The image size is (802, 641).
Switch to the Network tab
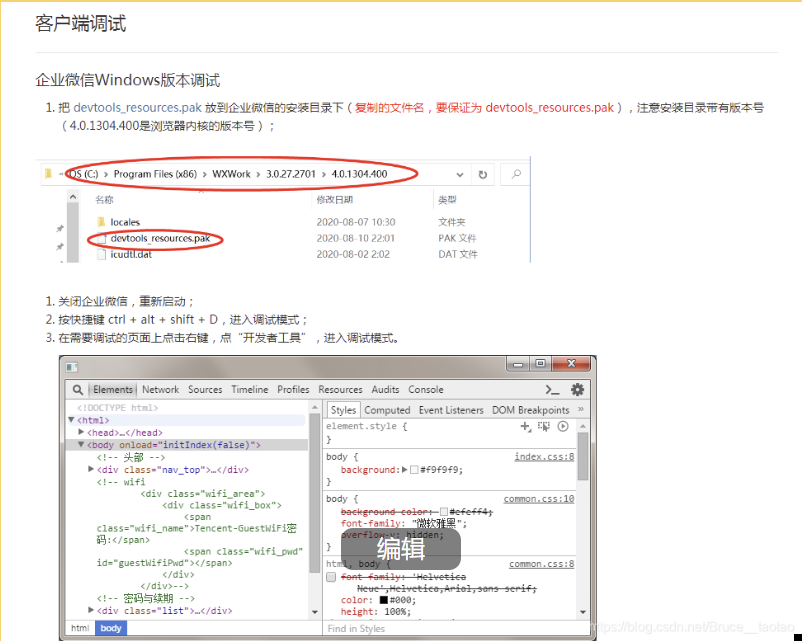(x=161, y=390)
